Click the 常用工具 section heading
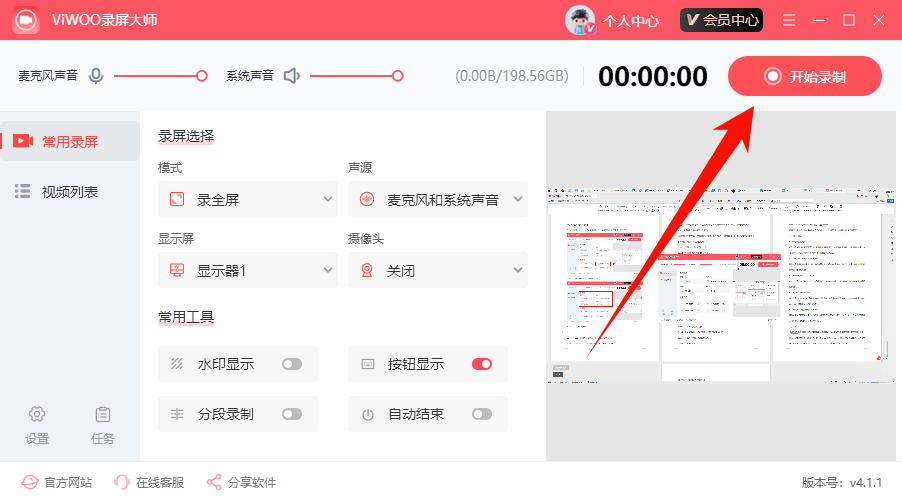 [x=186, y=317]
